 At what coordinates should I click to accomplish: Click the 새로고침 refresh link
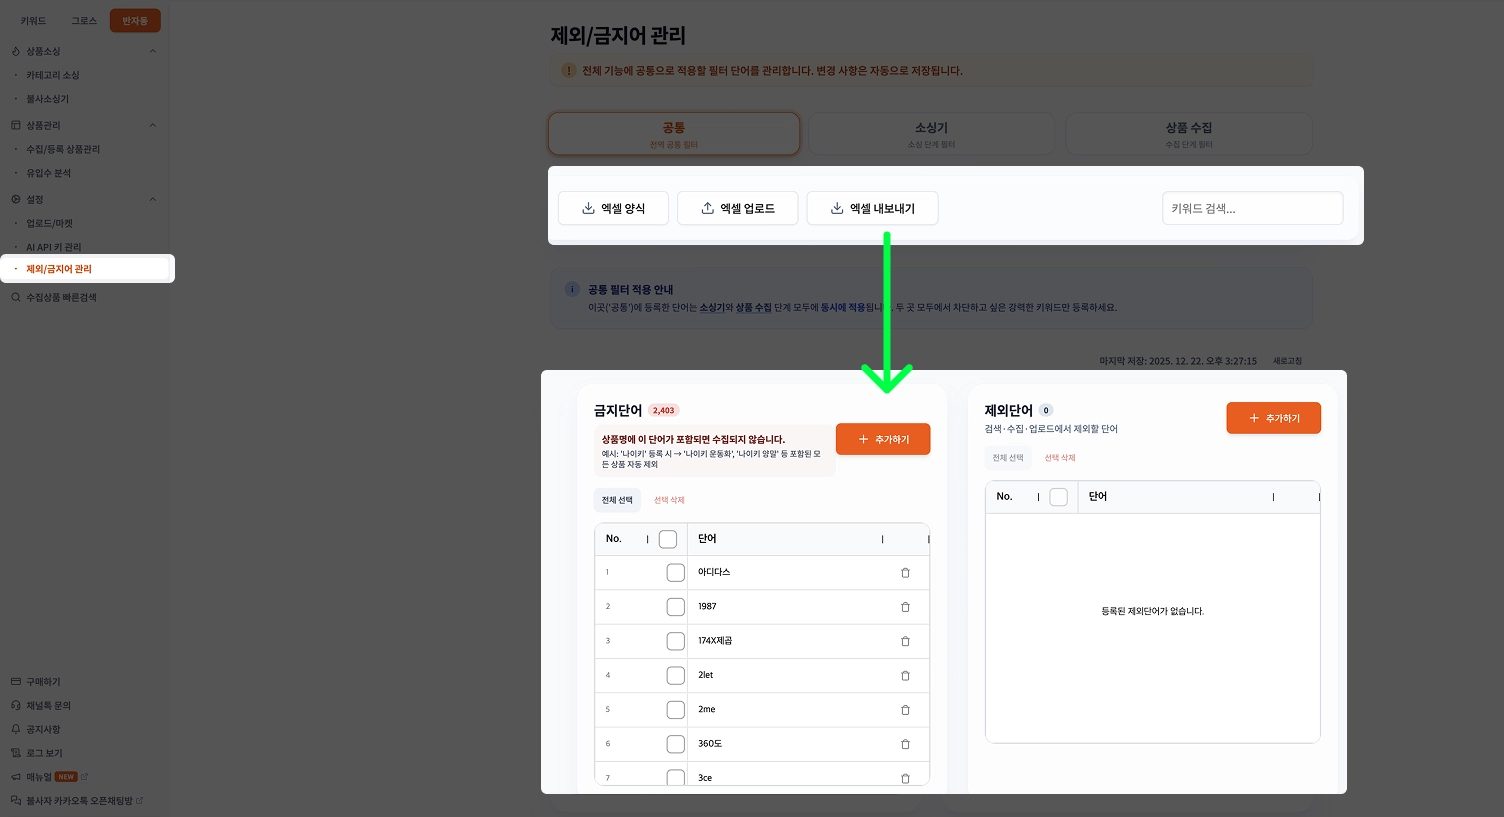[x=1287, y=361]
